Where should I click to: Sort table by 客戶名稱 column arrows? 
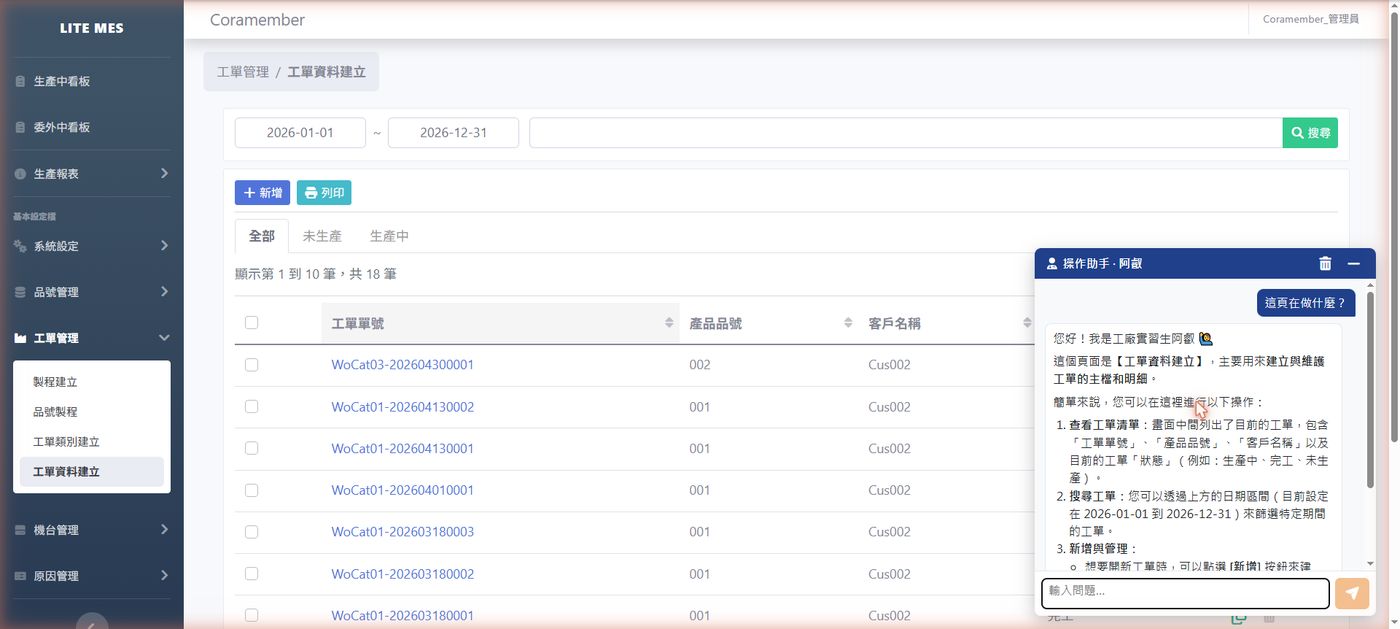1027,323
